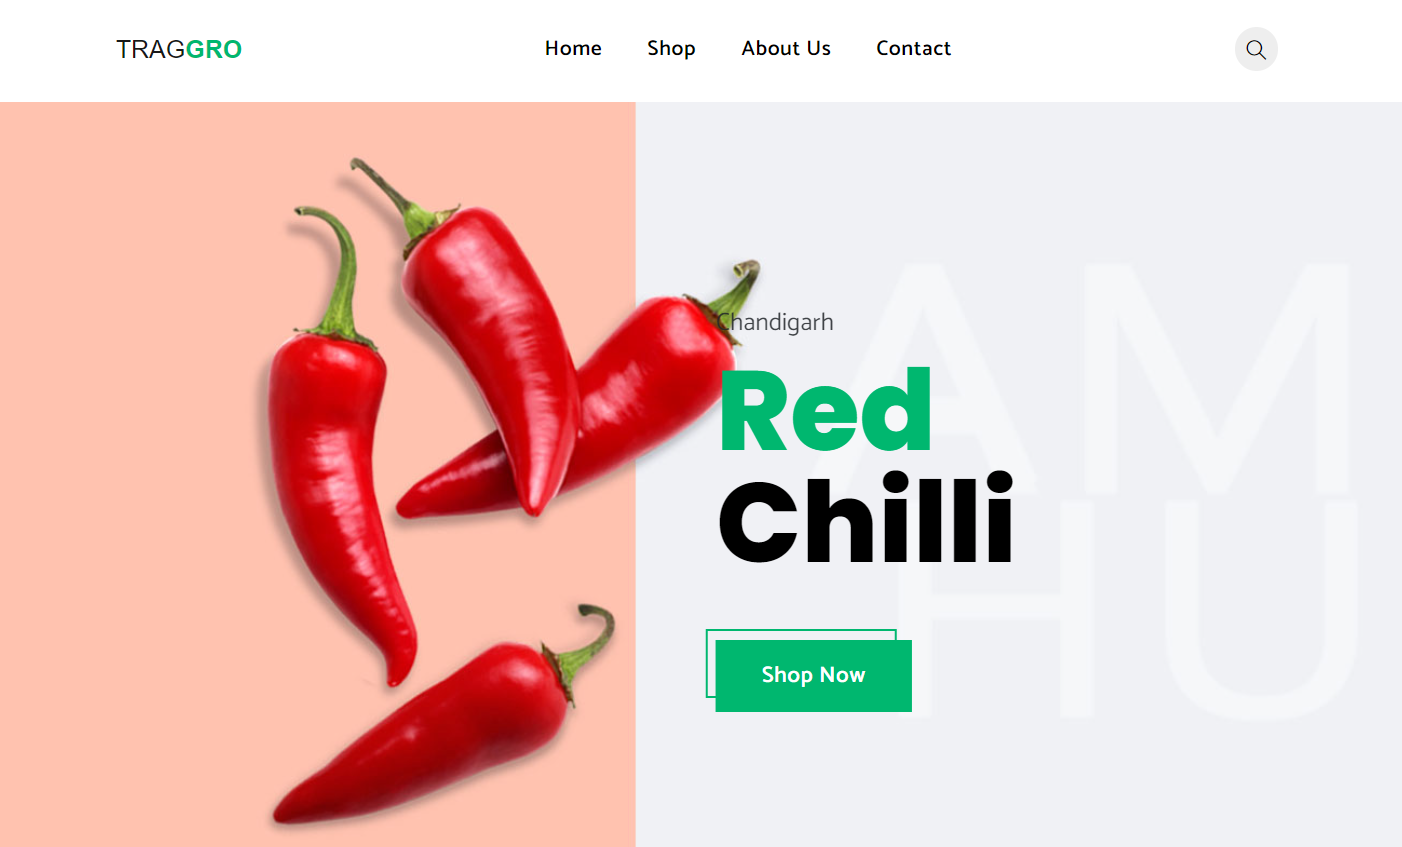
Task: Click the green Shop Now button
Action: click(813, 675)
